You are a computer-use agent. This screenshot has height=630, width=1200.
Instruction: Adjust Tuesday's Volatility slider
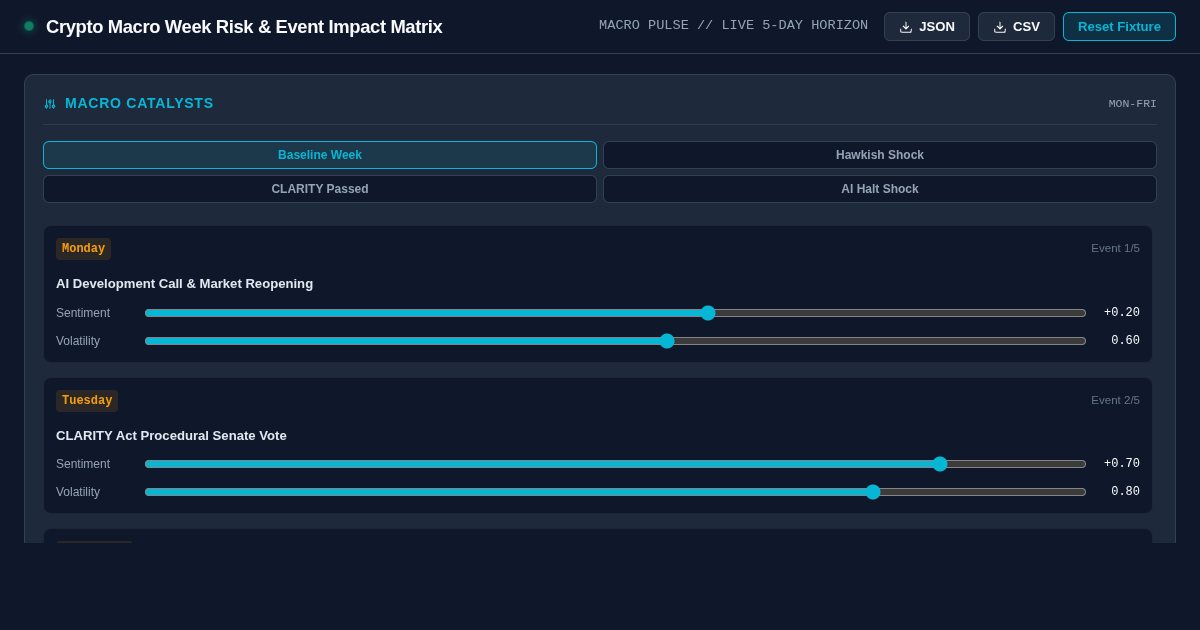coord(615,492)
